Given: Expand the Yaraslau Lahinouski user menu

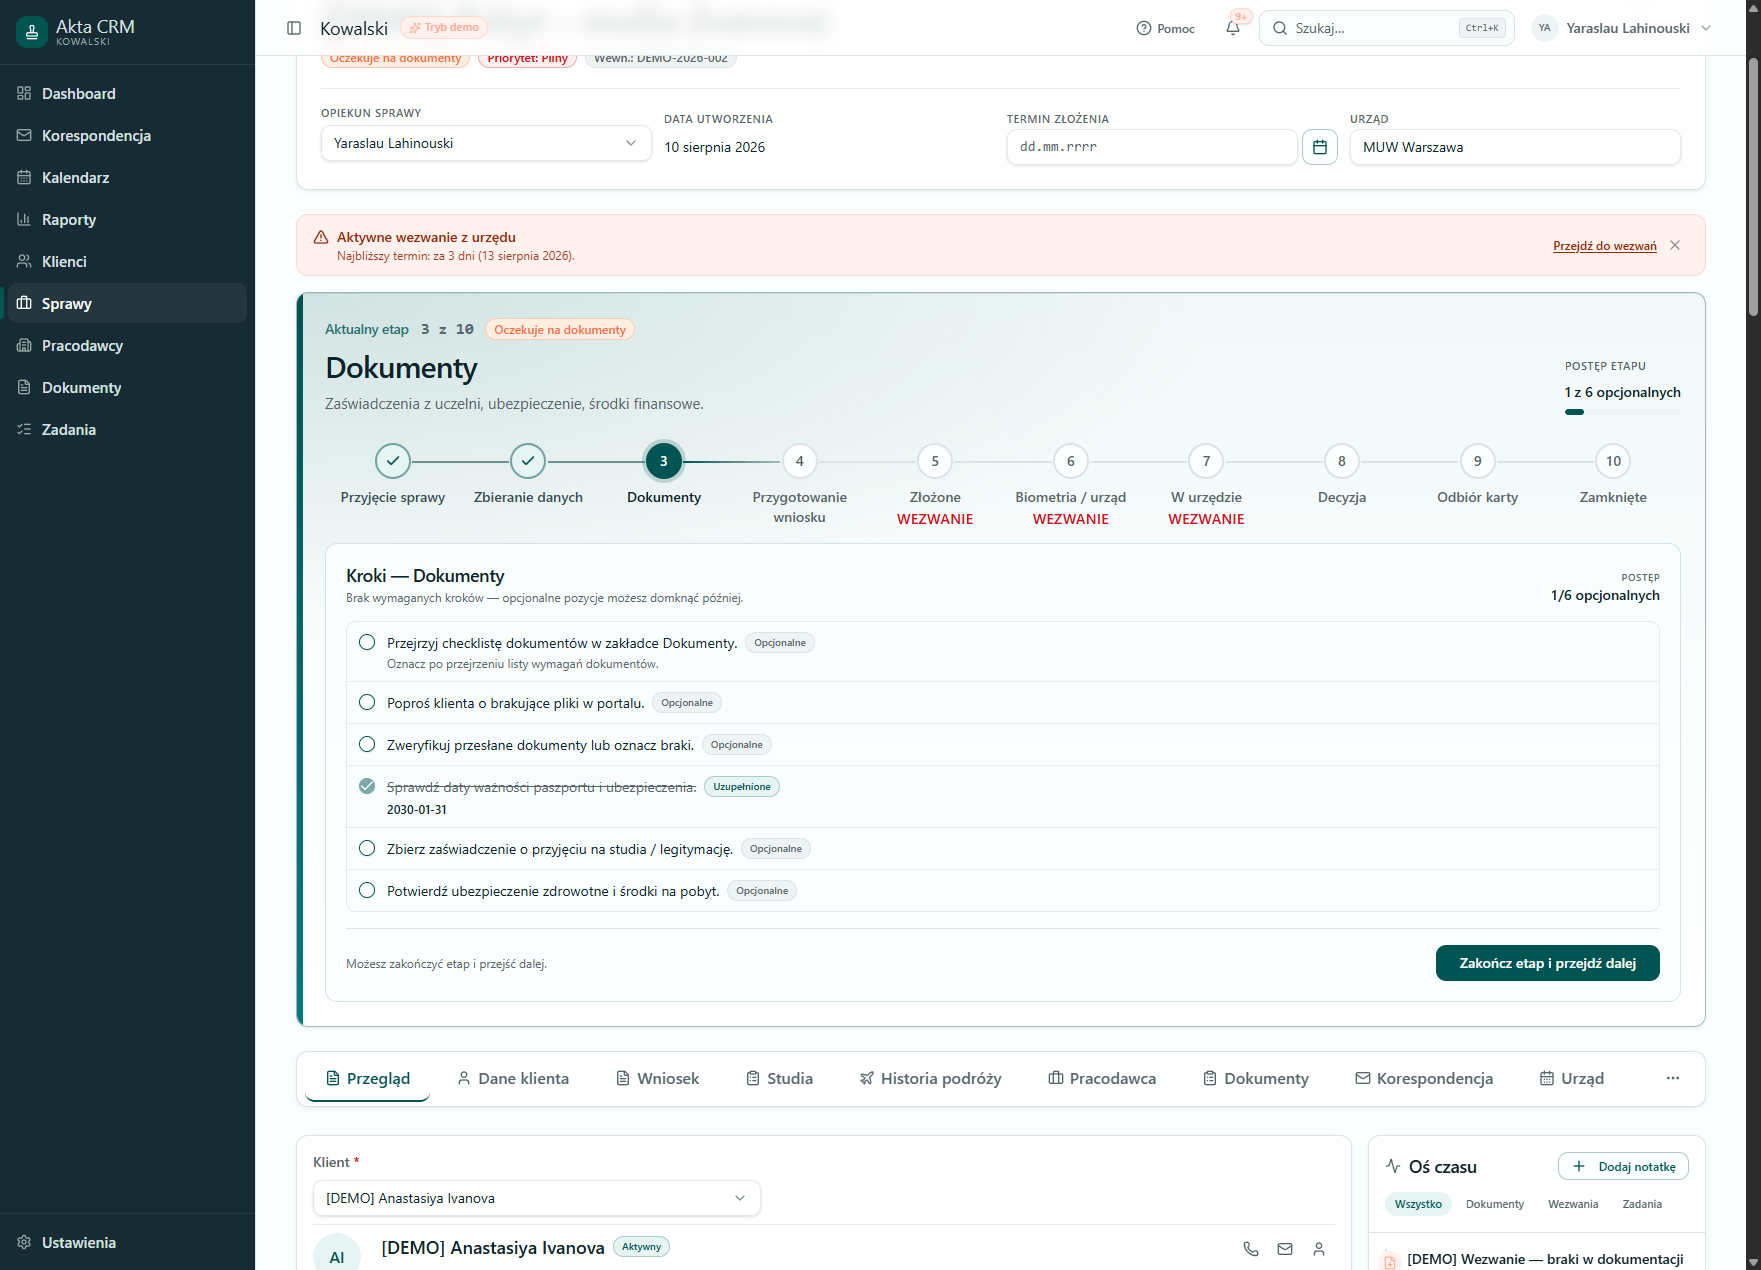Looking at the screenshot, I should [1622, 28].
